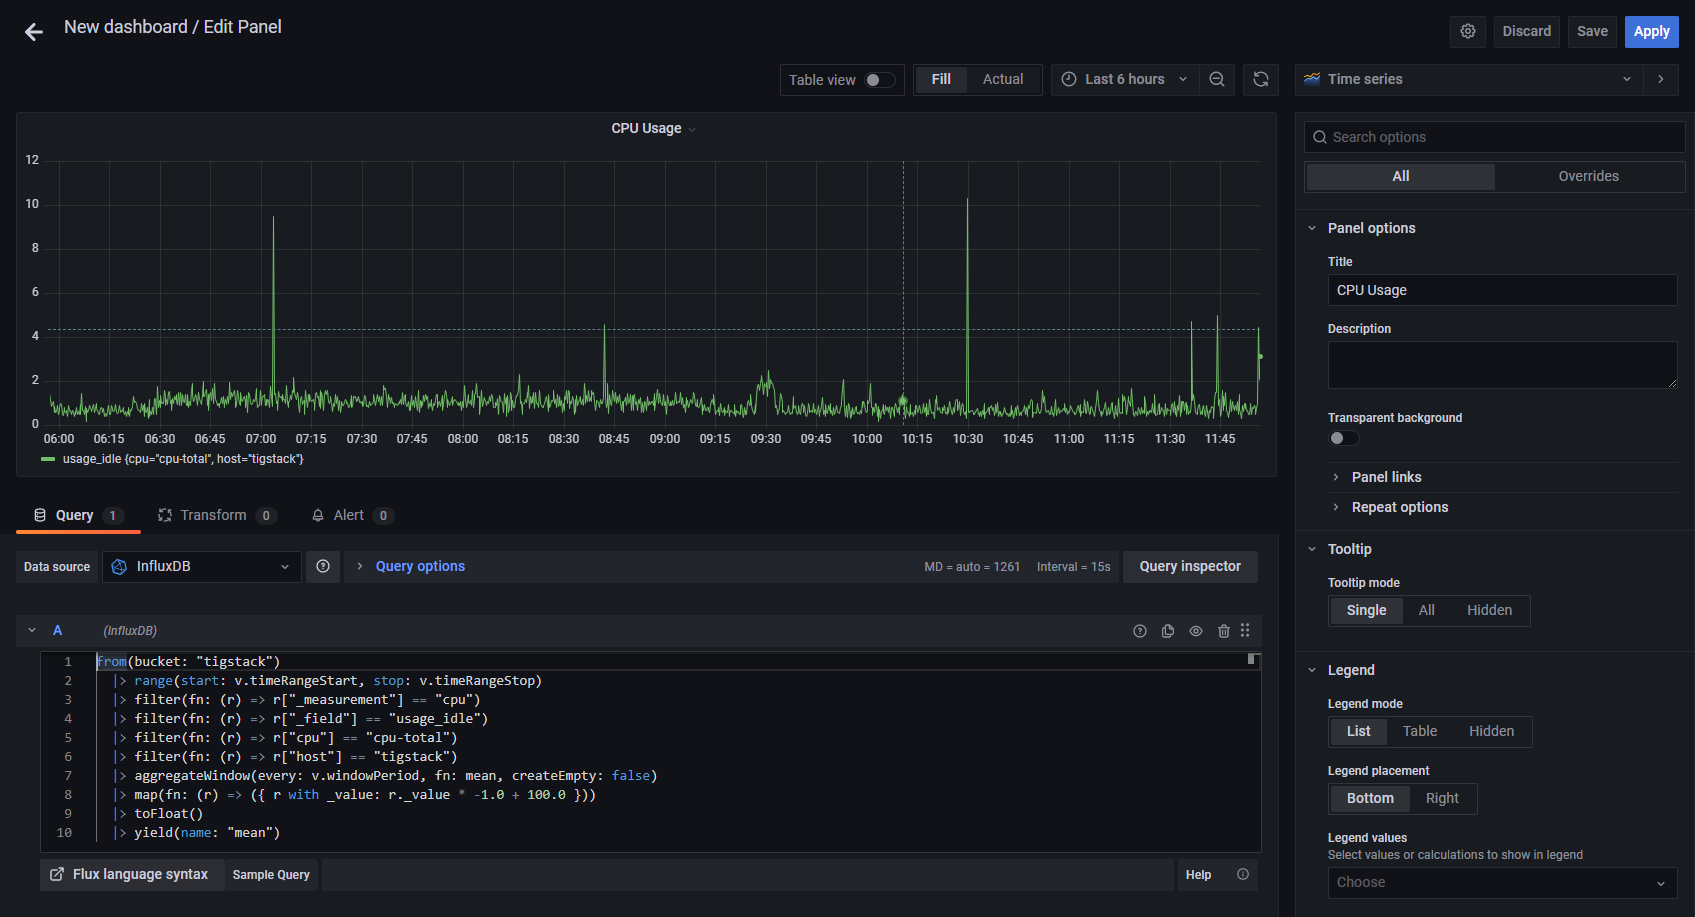Duplicate query A using the copy icon
Image resolution: width=1695 pixels, height=917 pixels.
click(1168, 630)
